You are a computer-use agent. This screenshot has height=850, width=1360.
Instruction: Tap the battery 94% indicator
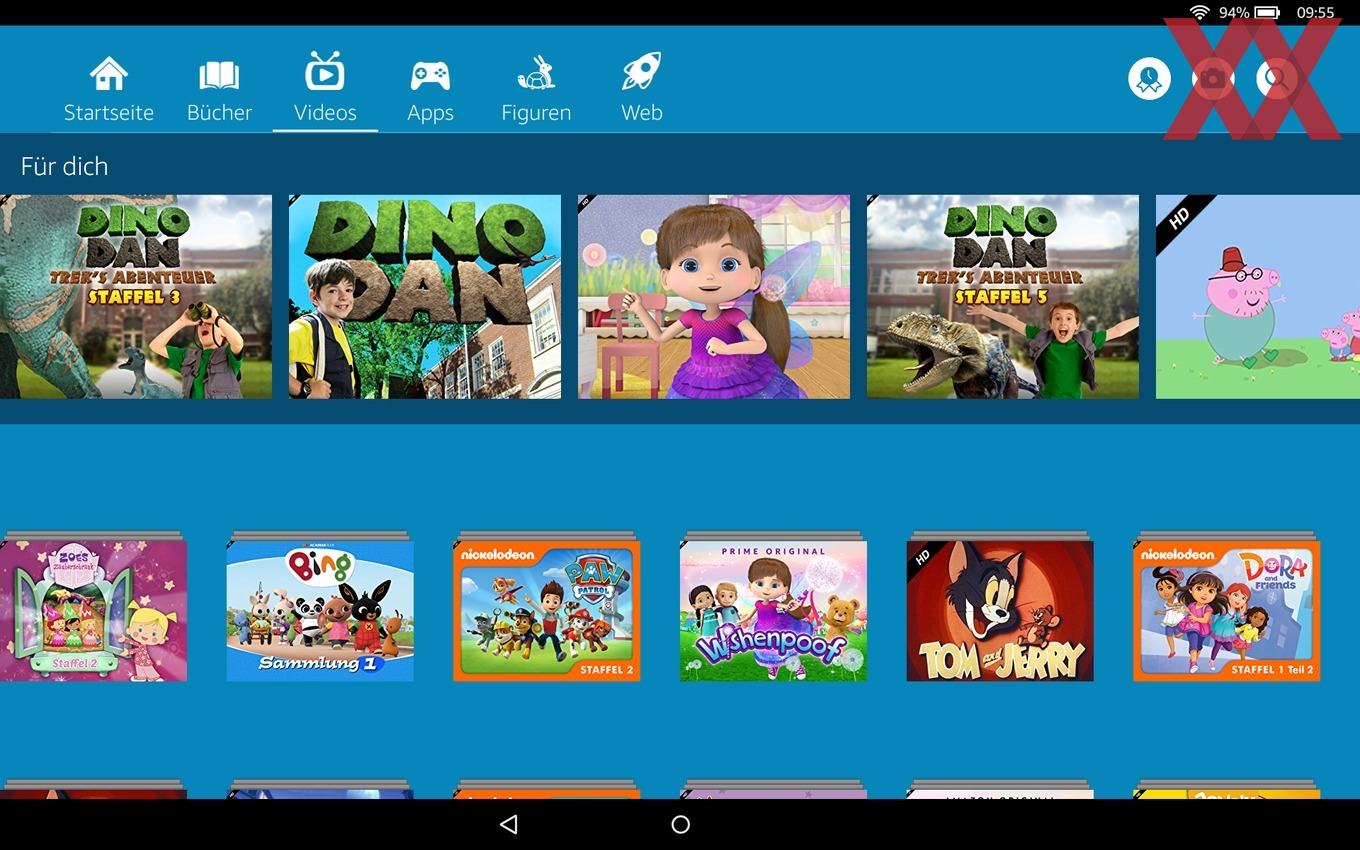click(1249, 12)
